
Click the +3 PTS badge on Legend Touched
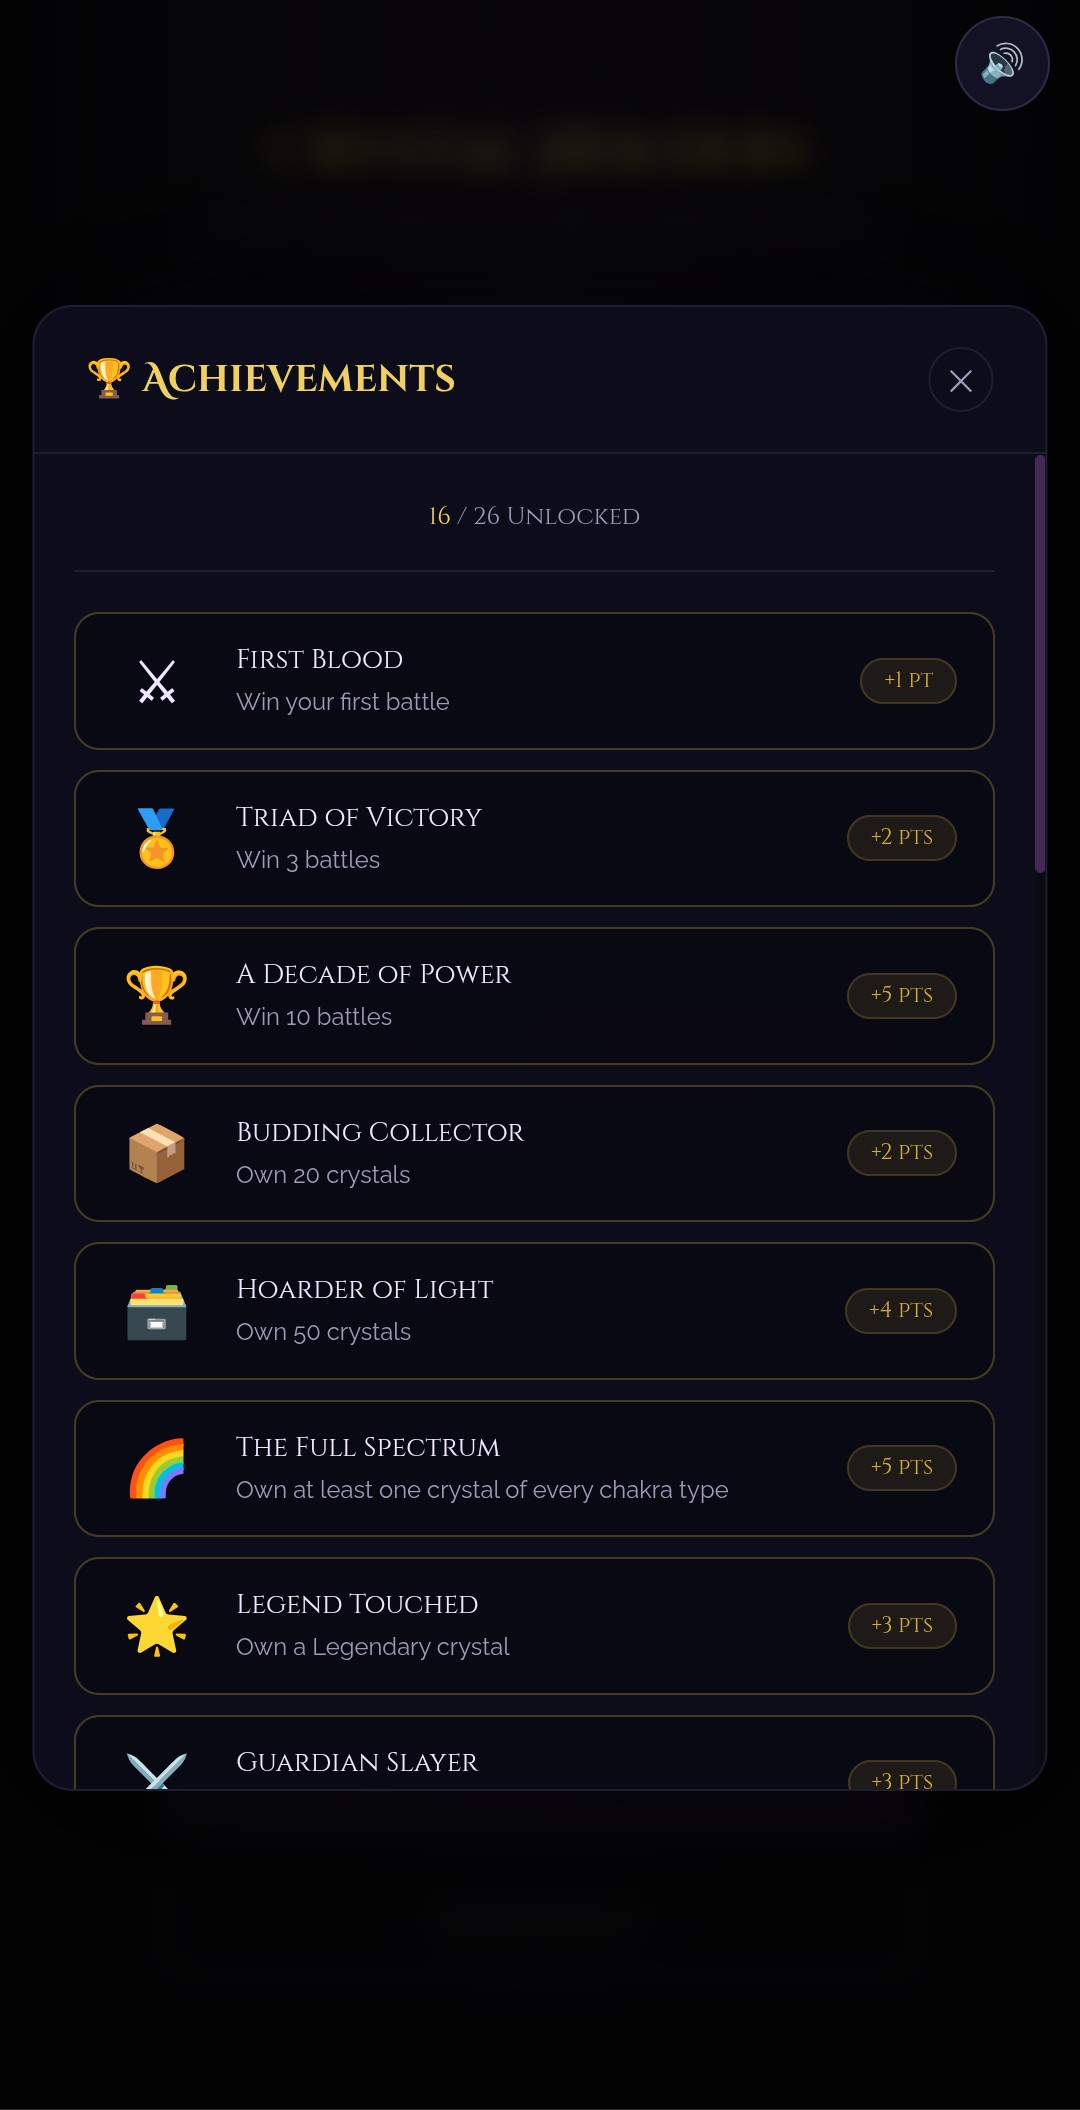tap(901, 1626)
